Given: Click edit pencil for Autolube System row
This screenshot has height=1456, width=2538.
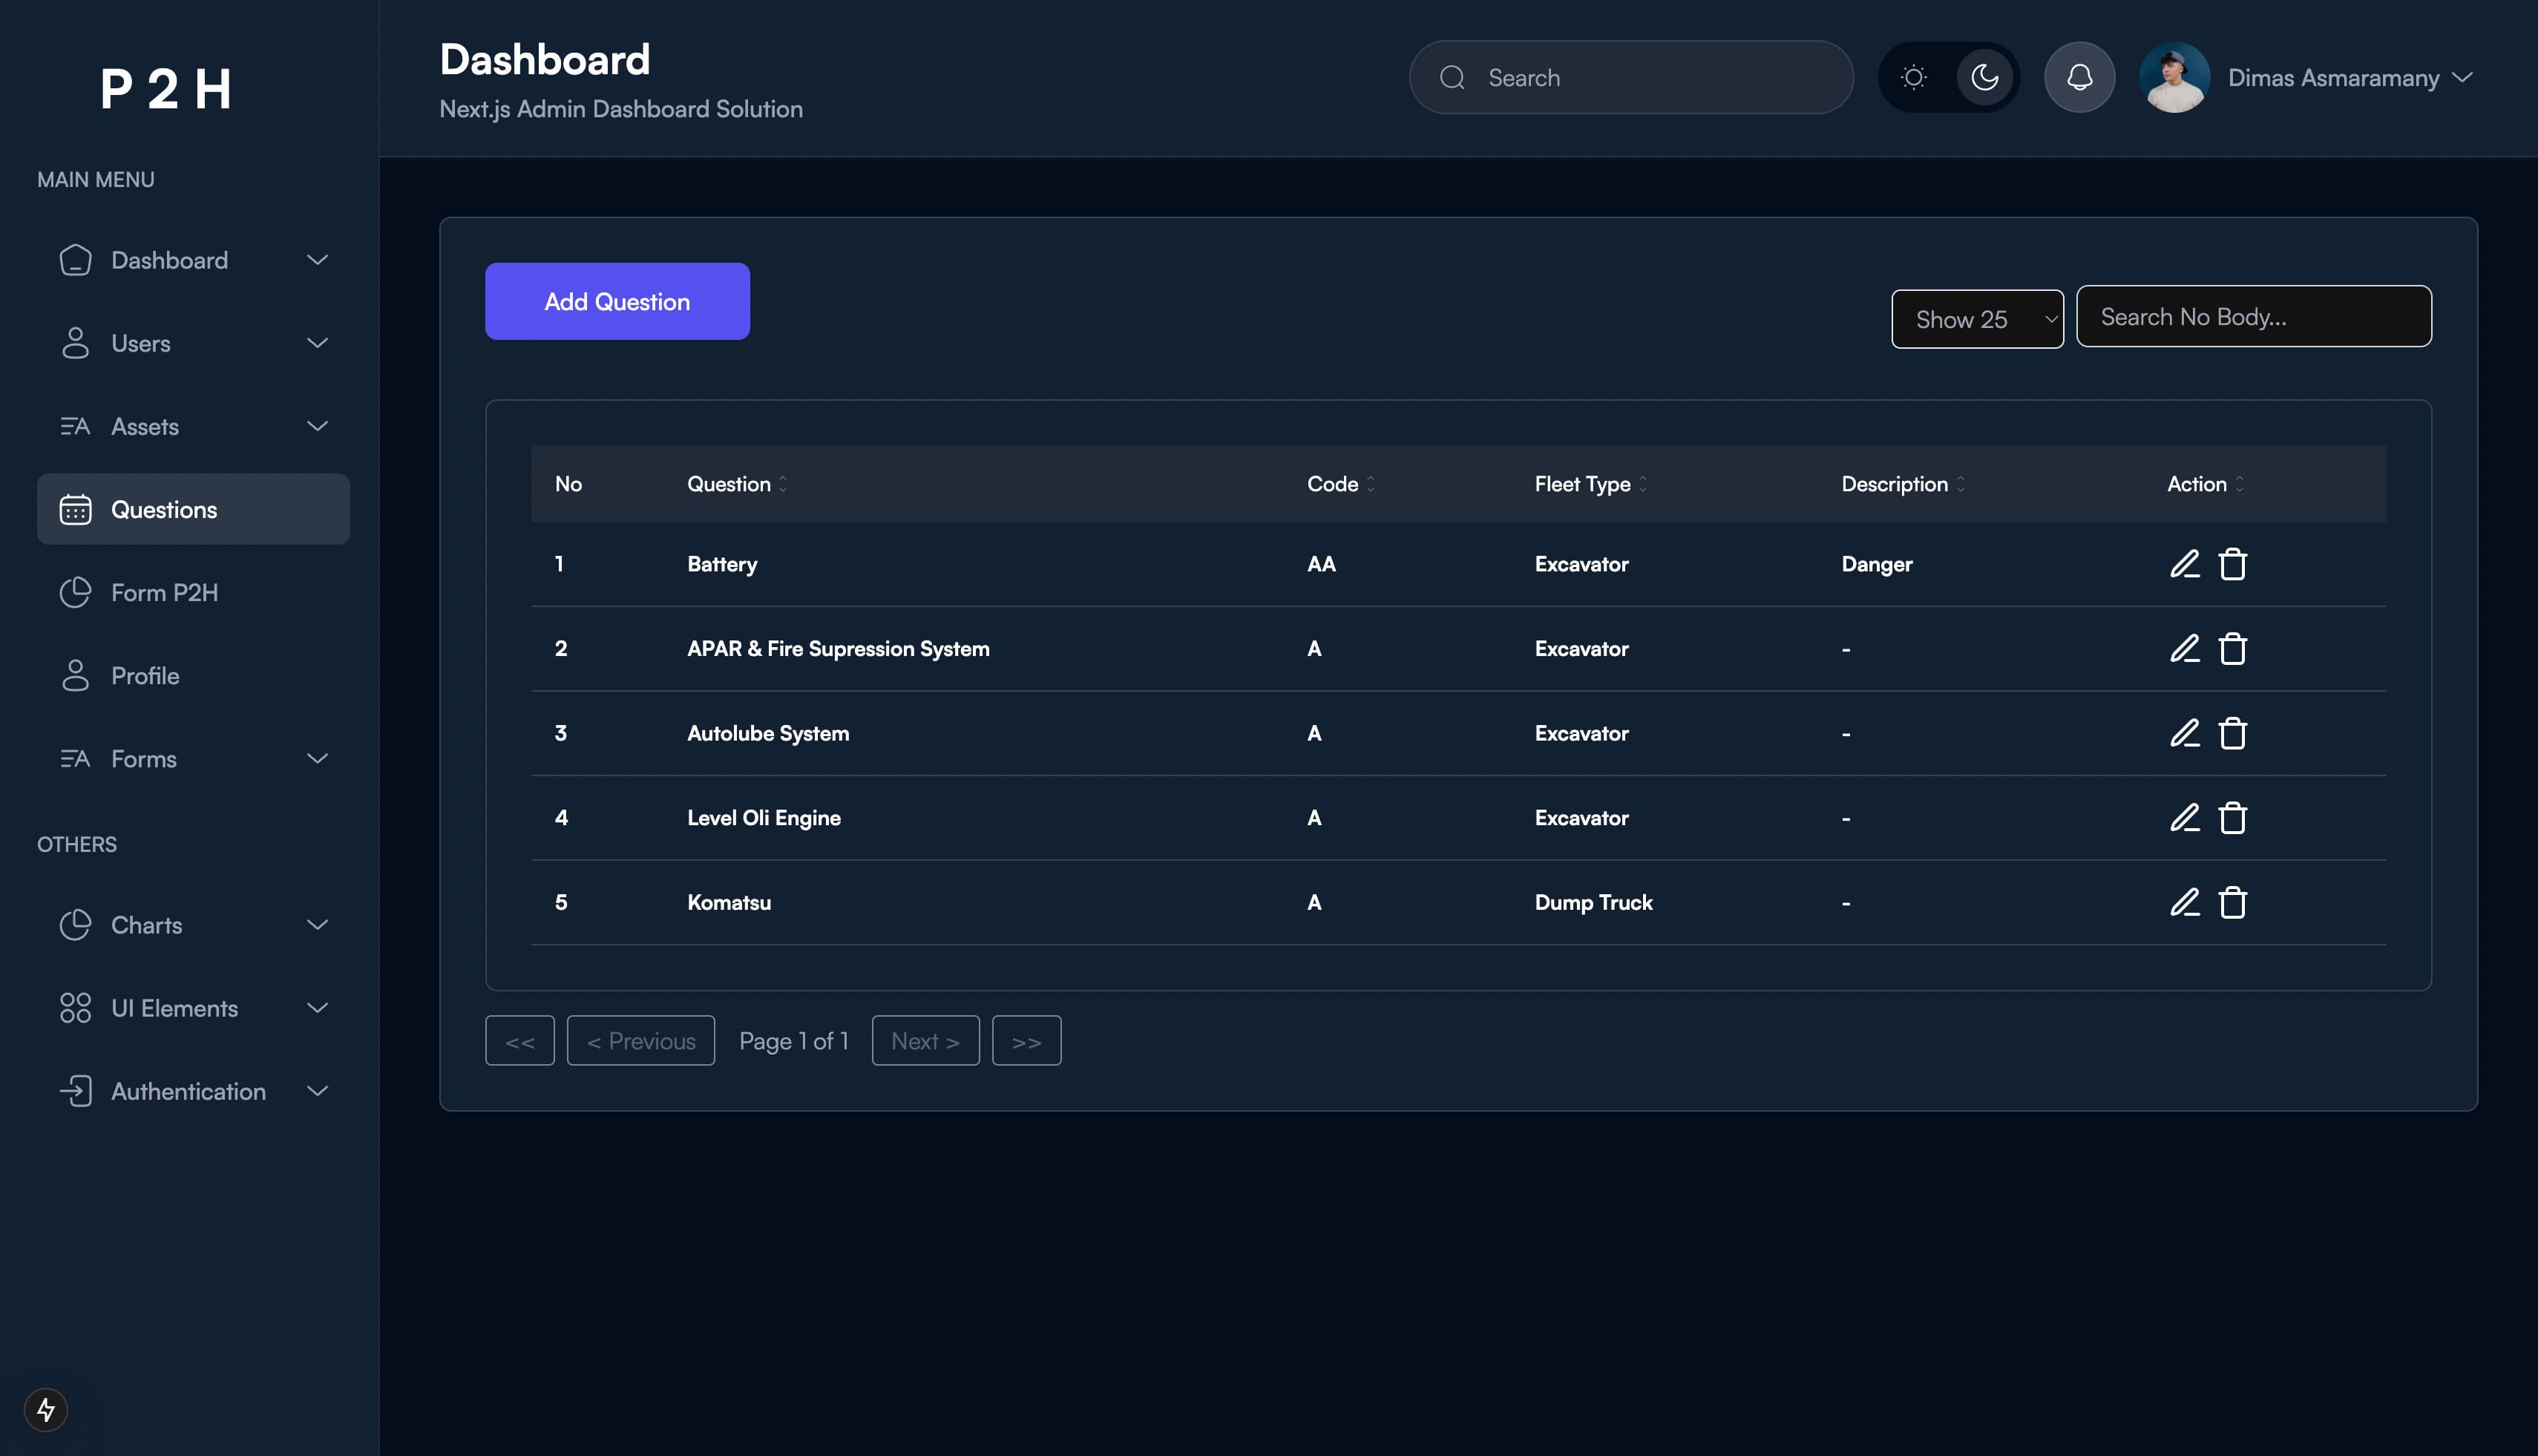Looking at the screenshot, I should (2184, 733).
